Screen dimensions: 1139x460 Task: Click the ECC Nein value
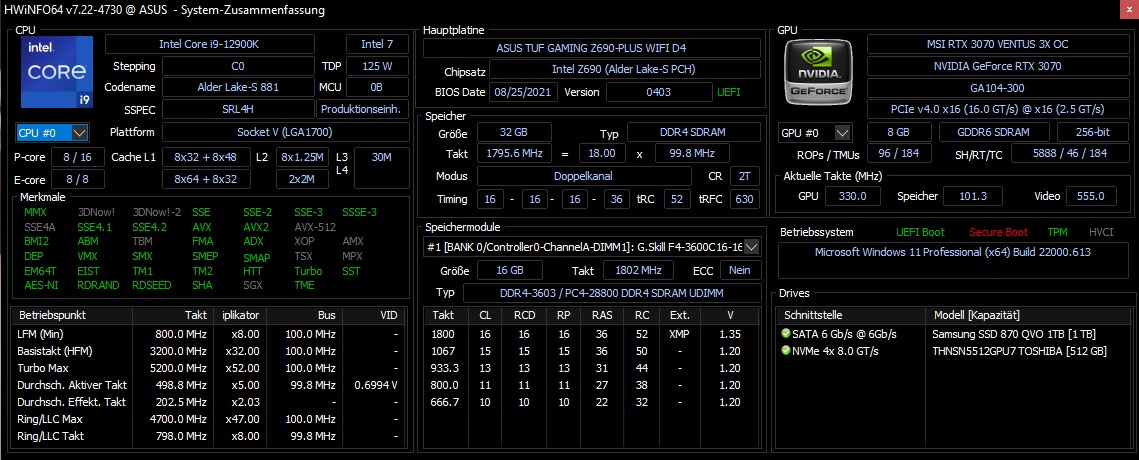(740, 270)
